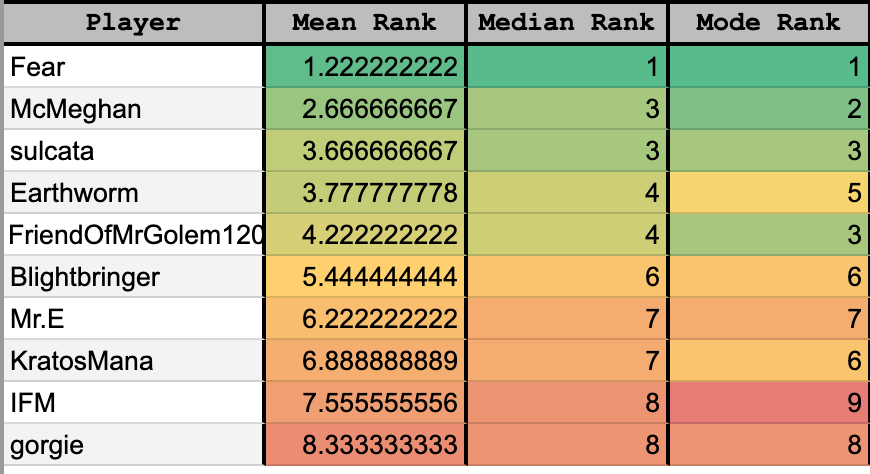Select the gorgie name cell
This screenshot has width=870, height=474.
pyautogui.click(x=133, y=445)
